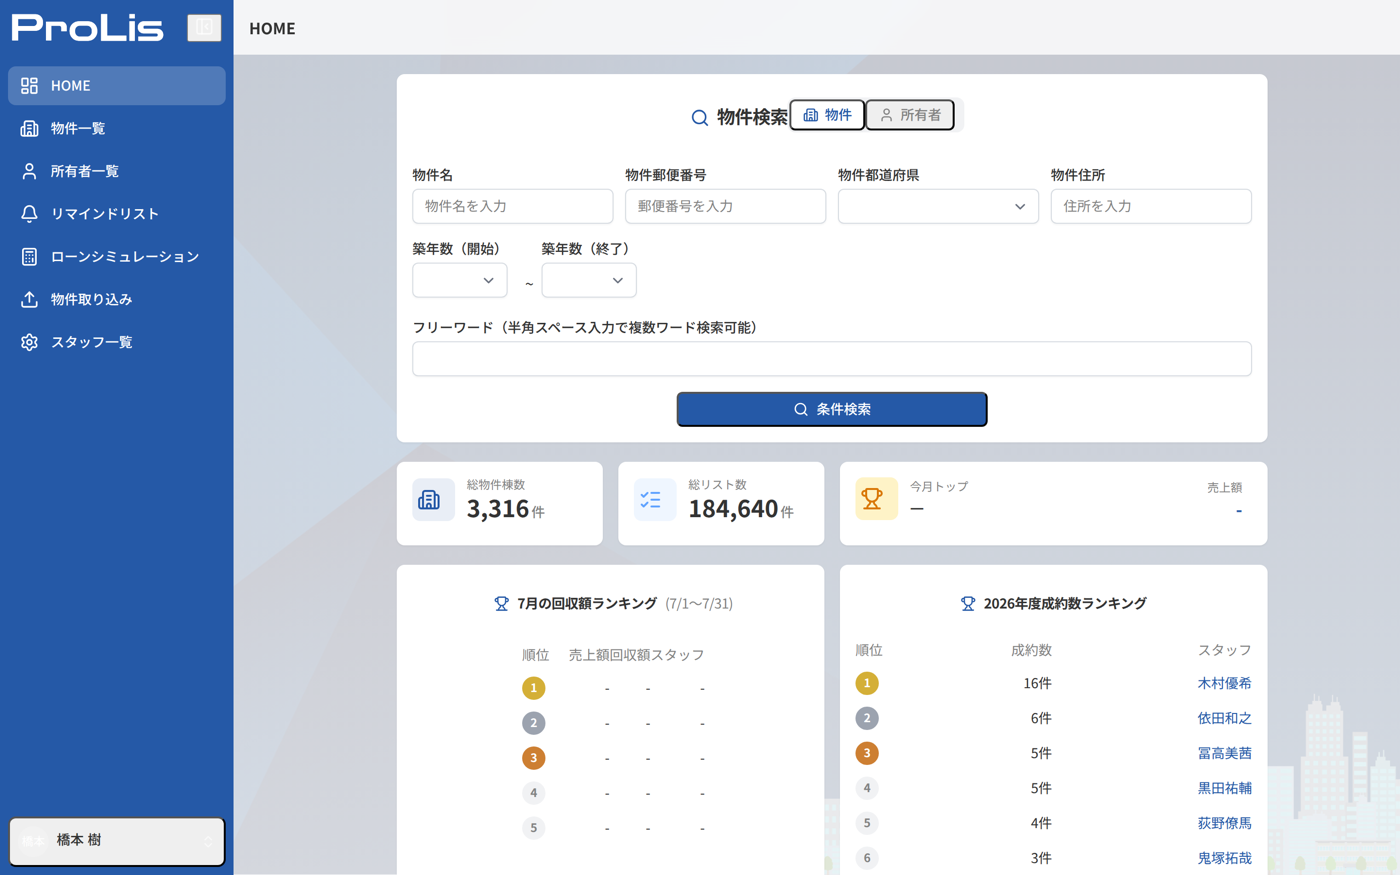Image resolution: width=1400 pixels, height=875 pixels.
Task: Click person icon beside 所有者一覧
Action: 29,172
